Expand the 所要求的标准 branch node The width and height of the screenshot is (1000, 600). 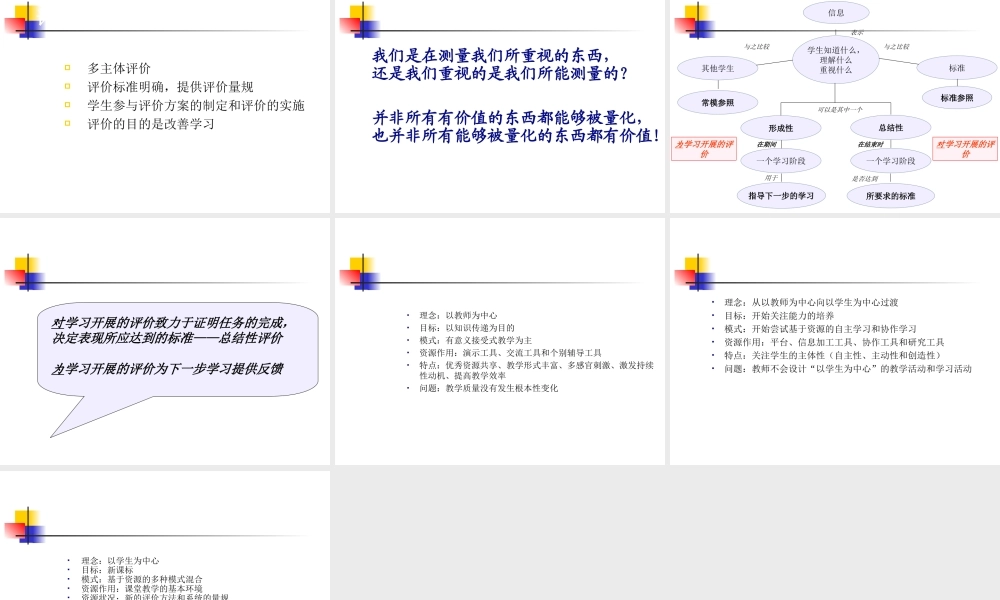pyautogui.click(x=894, y=196)
